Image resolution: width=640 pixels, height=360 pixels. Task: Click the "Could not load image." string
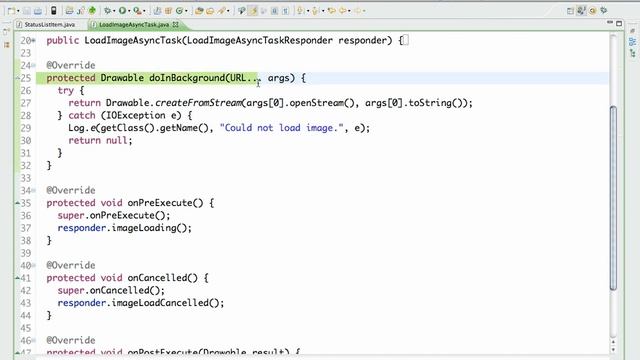pyautogui.click(x=282, y=128)
